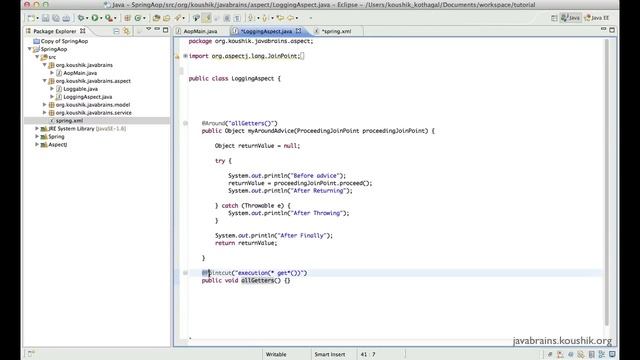Click the Smart Insert status field
Screen dimensions: 640x360
click(329, 354)
